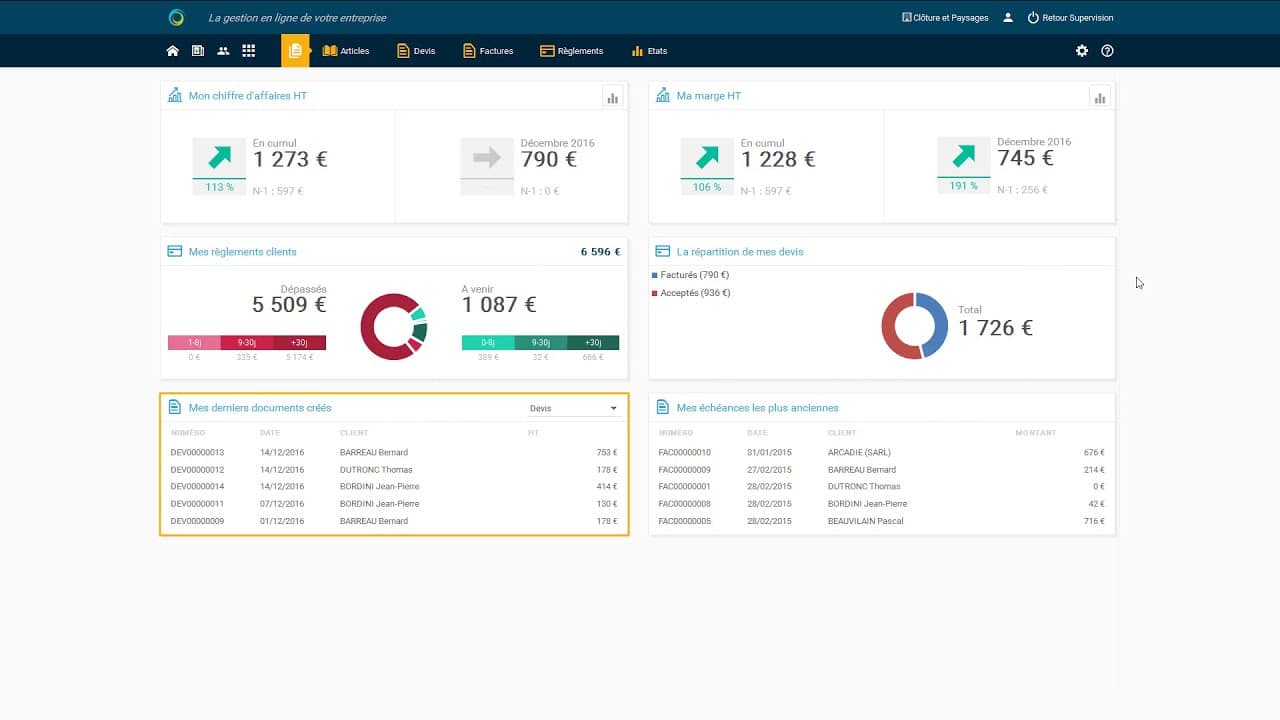Open the Mes règlements clients panel title
This screenshot has width=1280, height=720.
242,251
